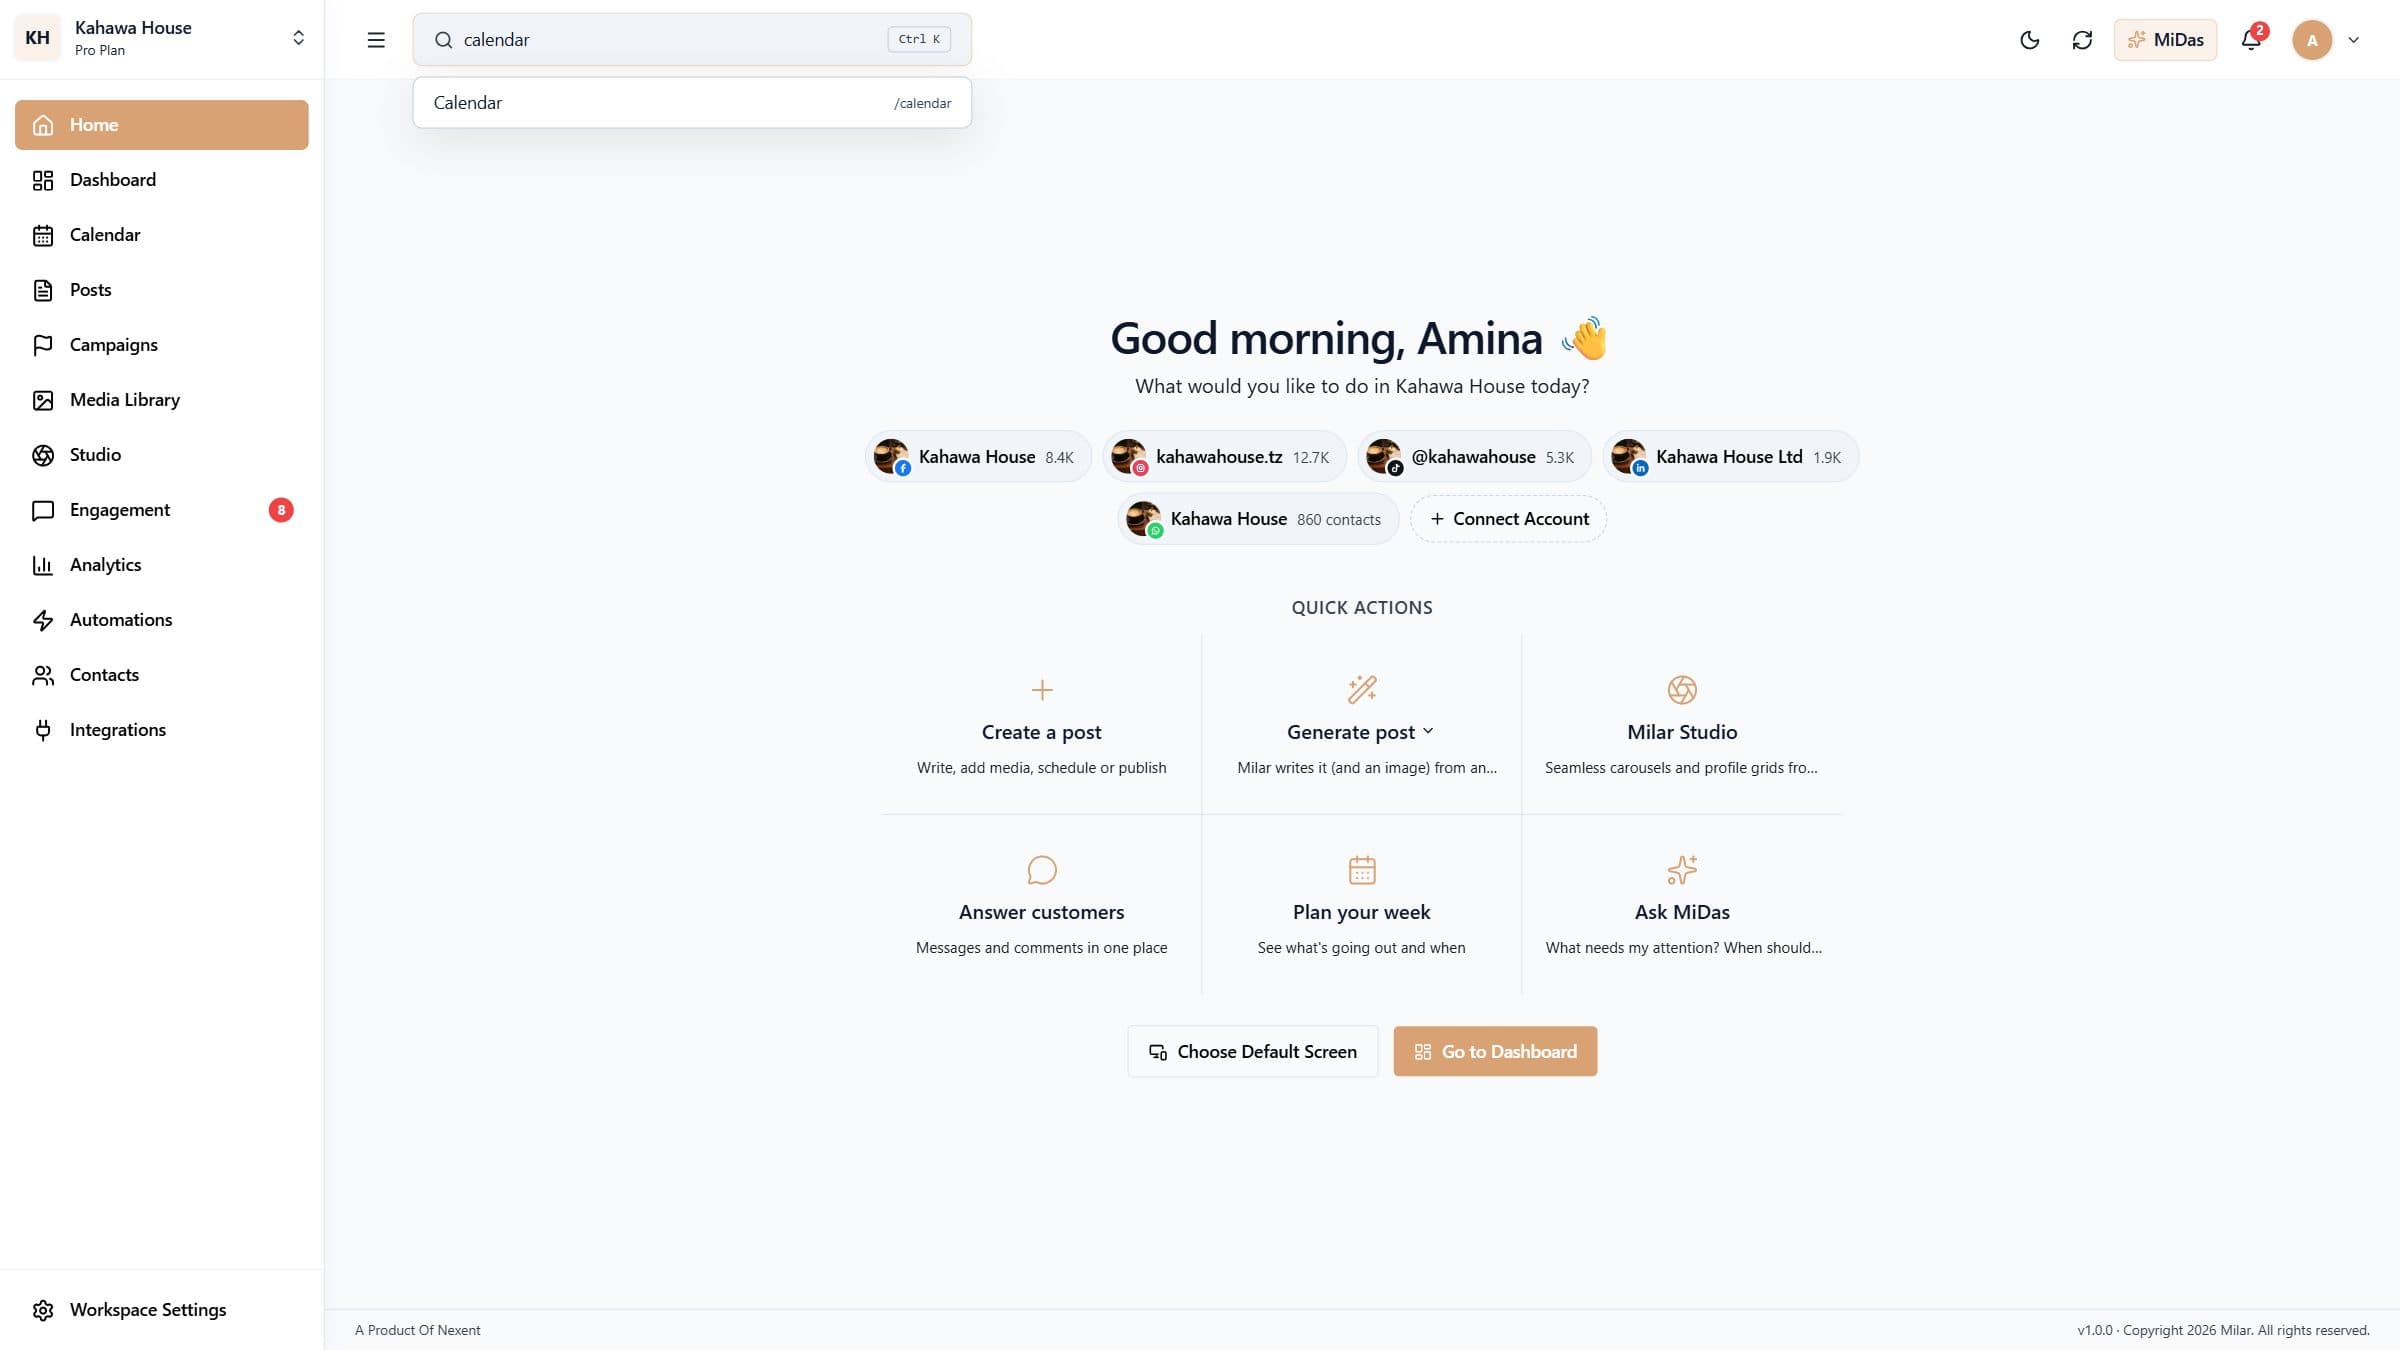Viewport: 2400px width, 1350px height.
Task: Open Calendar in the sidebar navigation
Action: 162,235
